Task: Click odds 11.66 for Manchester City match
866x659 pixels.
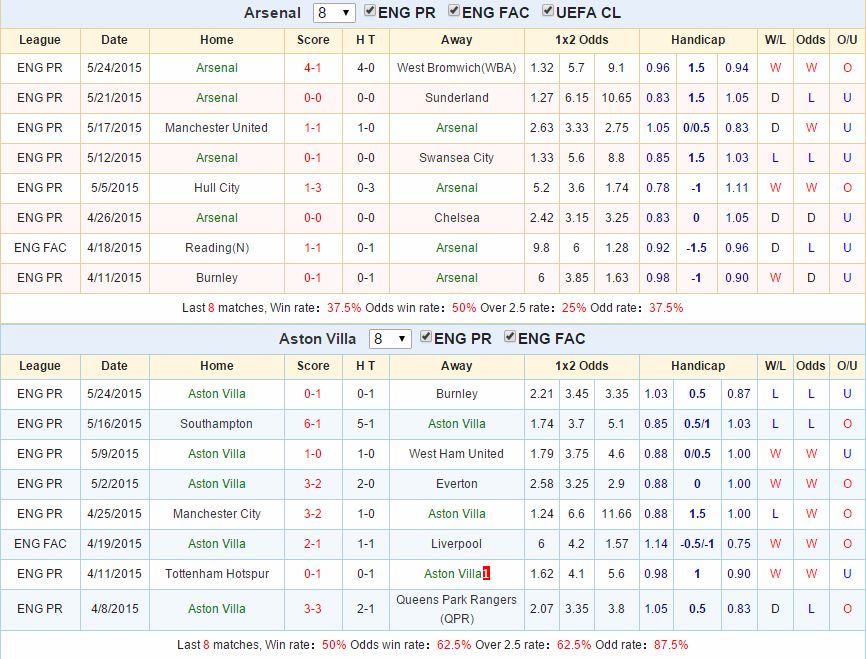Action: point(616,514)
